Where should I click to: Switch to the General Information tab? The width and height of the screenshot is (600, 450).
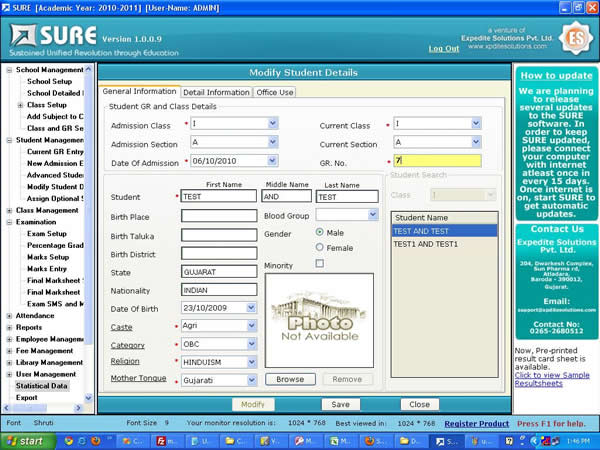tap(139, 91)
